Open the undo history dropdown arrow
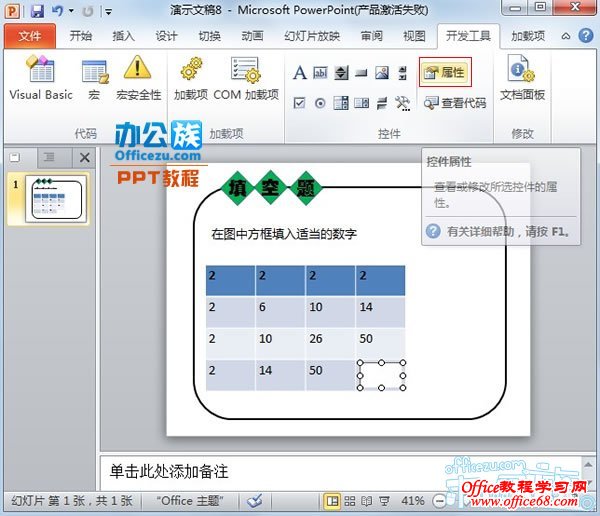600x516 pixels. pos(72,11)
